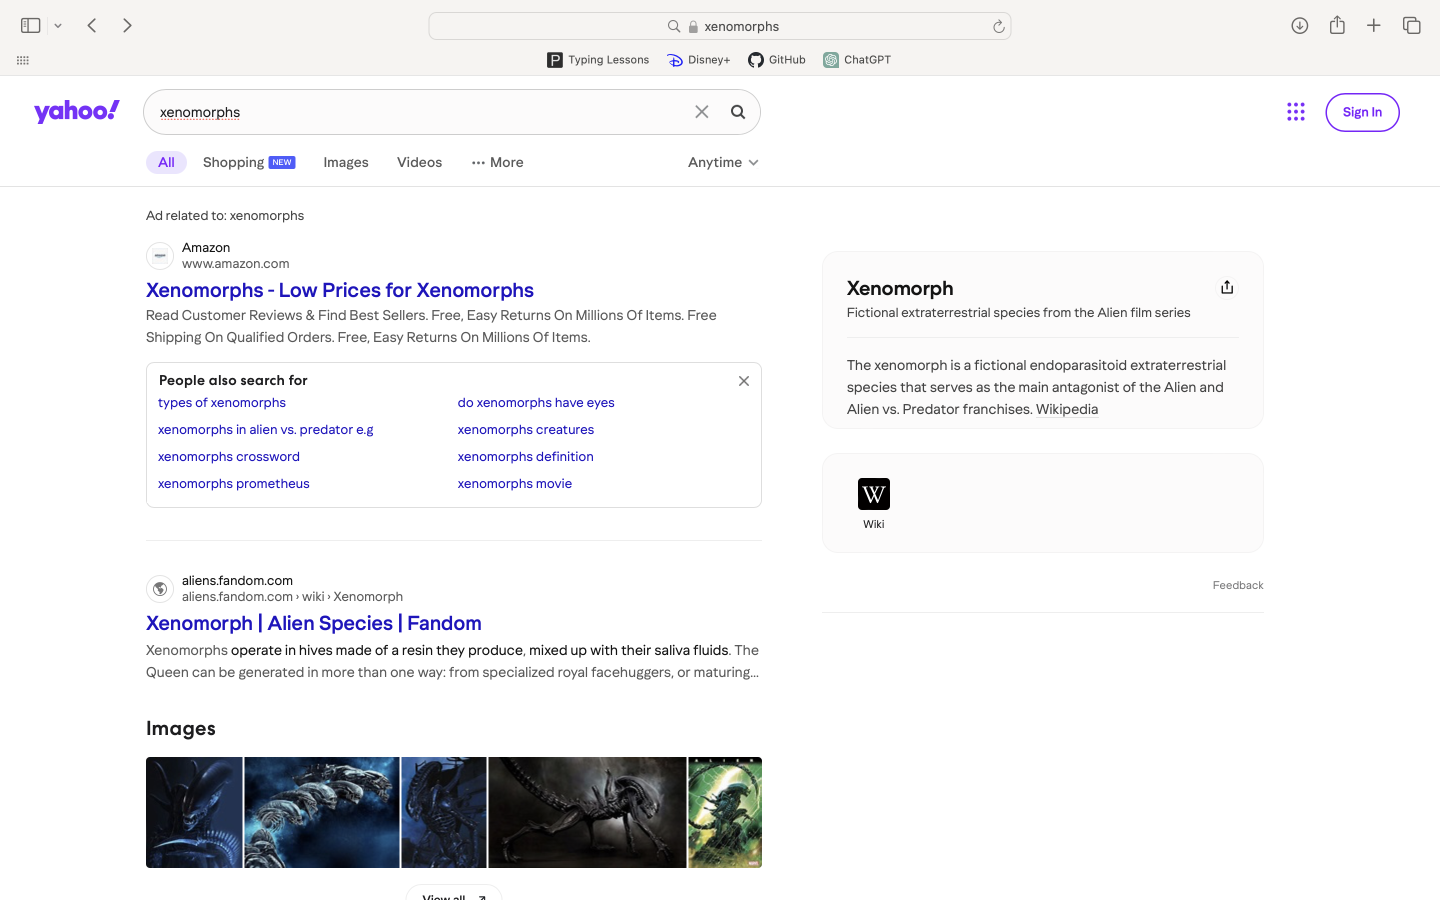
Task: Show tab overview icon
Action: tap(1412, 26)
